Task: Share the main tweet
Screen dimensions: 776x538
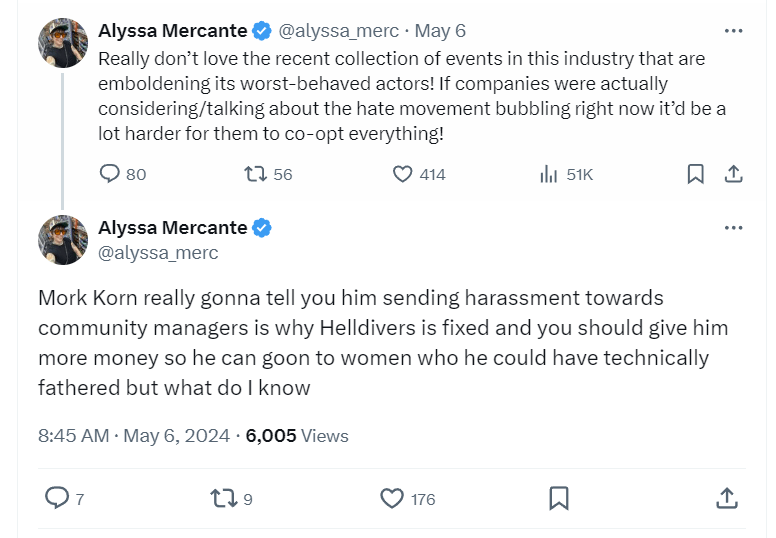Action: 727,497
